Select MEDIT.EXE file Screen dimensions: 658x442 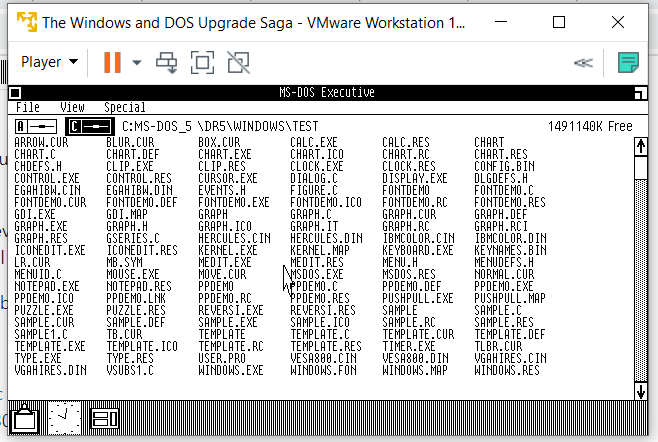click(225, 262)
